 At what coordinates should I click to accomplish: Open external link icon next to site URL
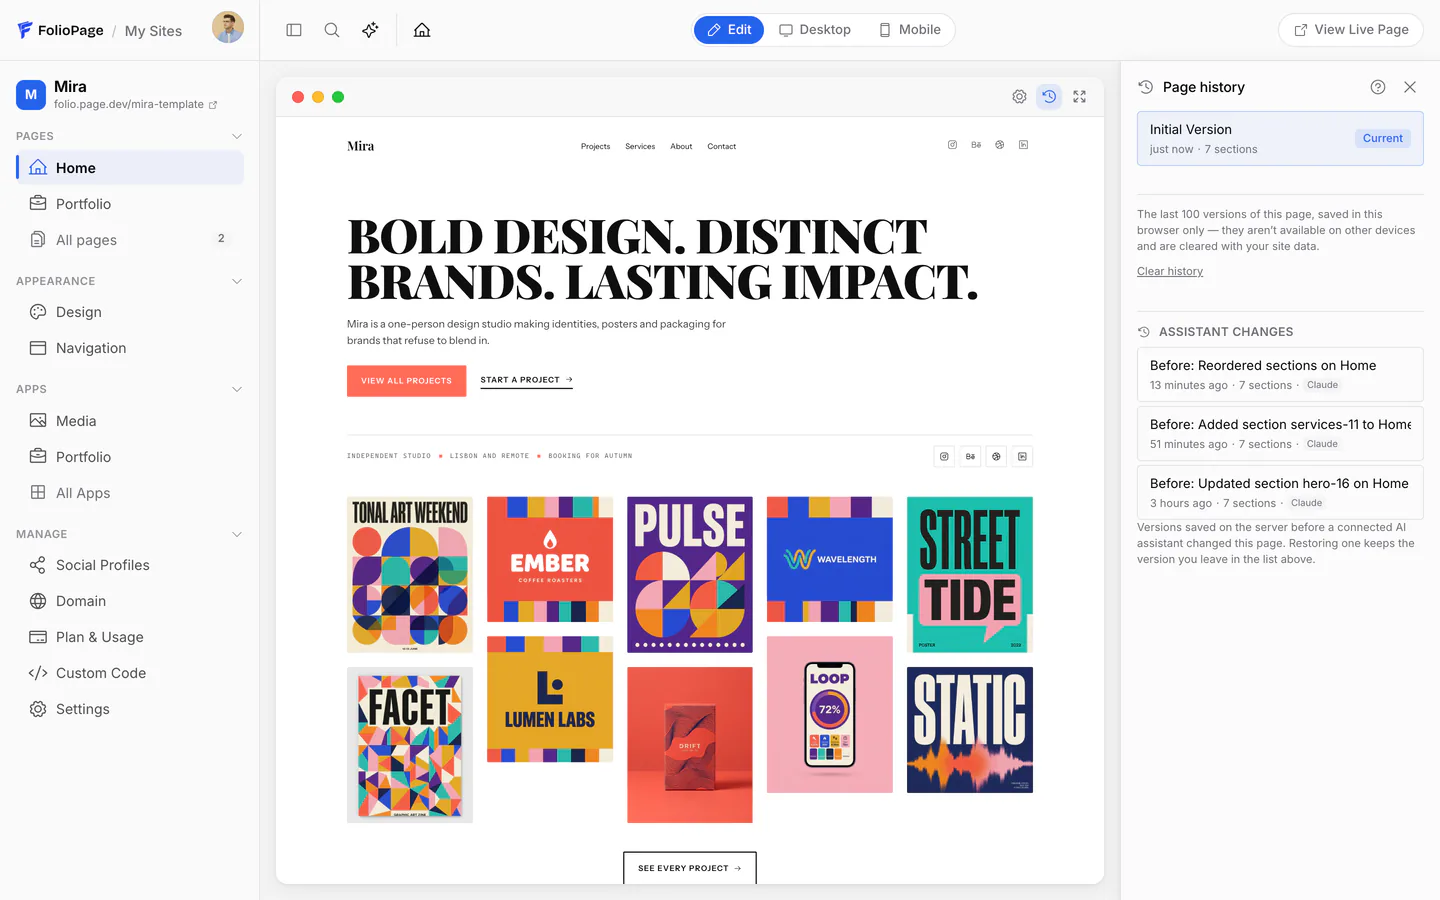213,105
